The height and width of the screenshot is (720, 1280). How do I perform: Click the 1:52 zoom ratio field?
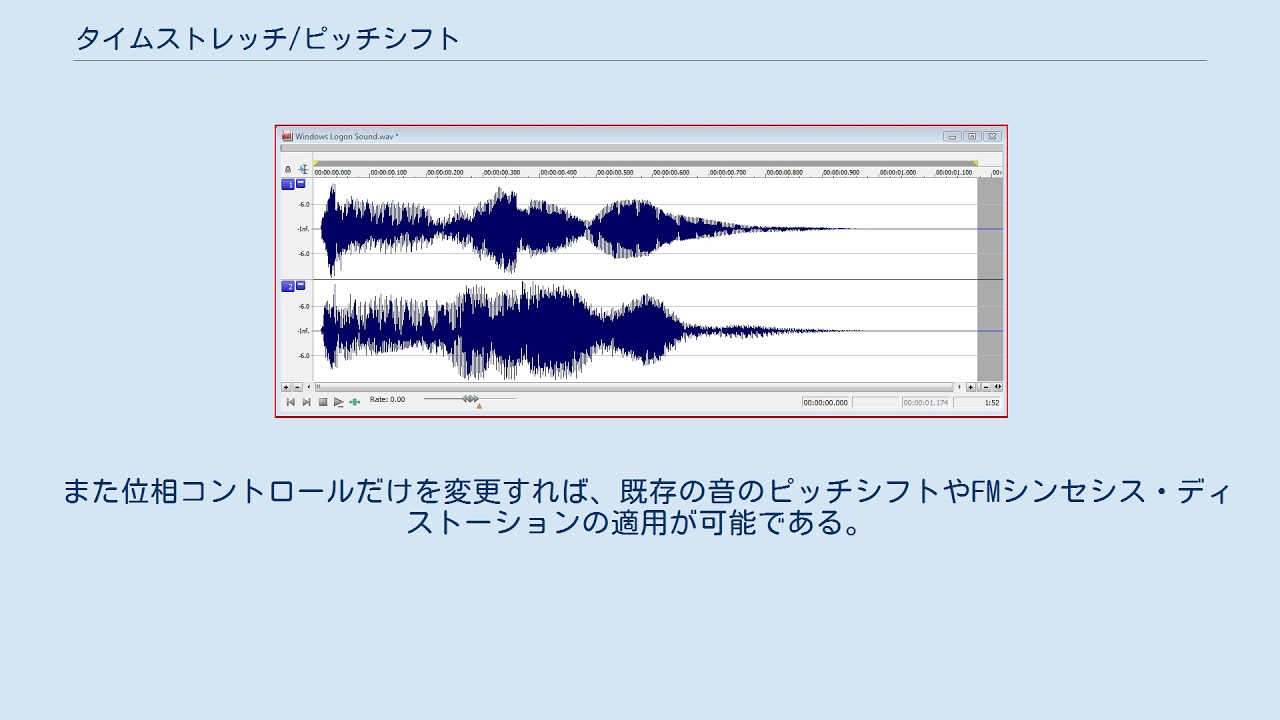(x=978, y=402)
